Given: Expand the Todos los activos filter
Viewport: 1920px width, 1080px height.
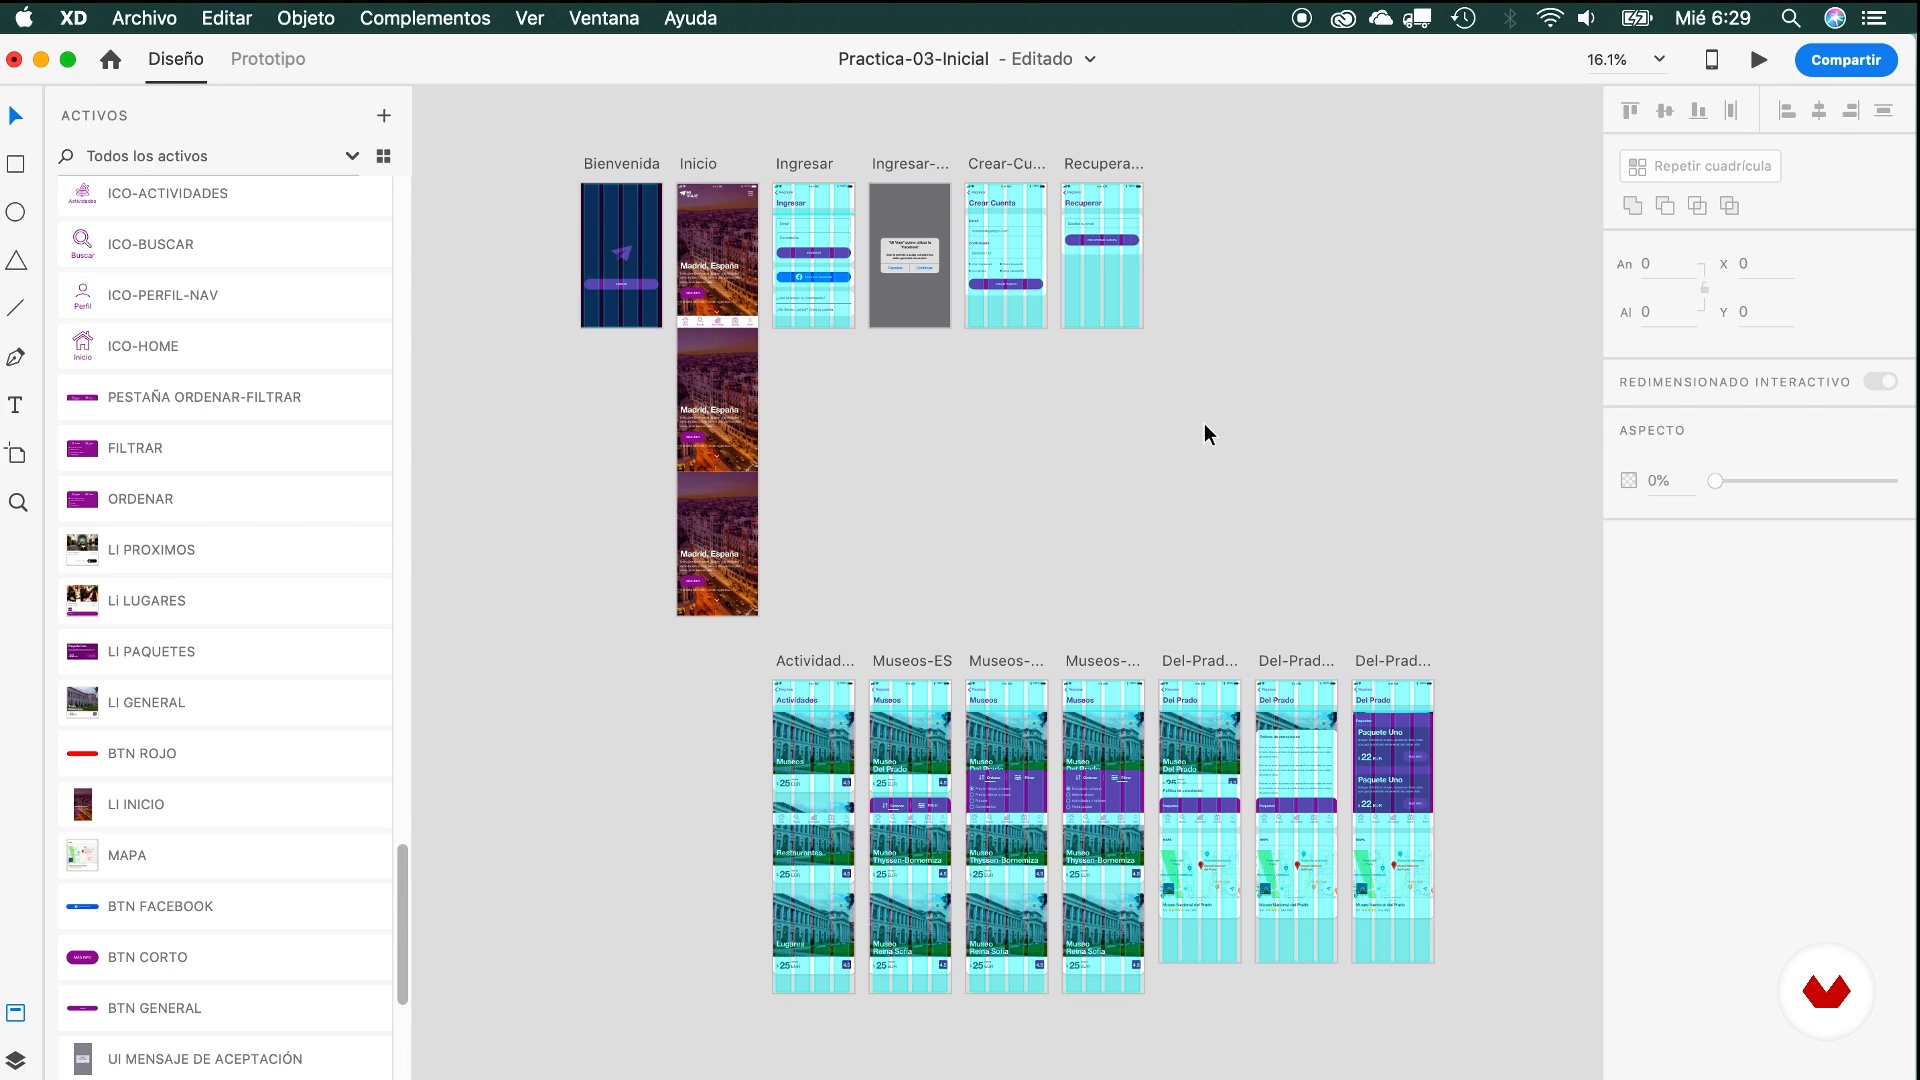Looking at the screenshot, I should pyautogui.click(x=352, y=156).
